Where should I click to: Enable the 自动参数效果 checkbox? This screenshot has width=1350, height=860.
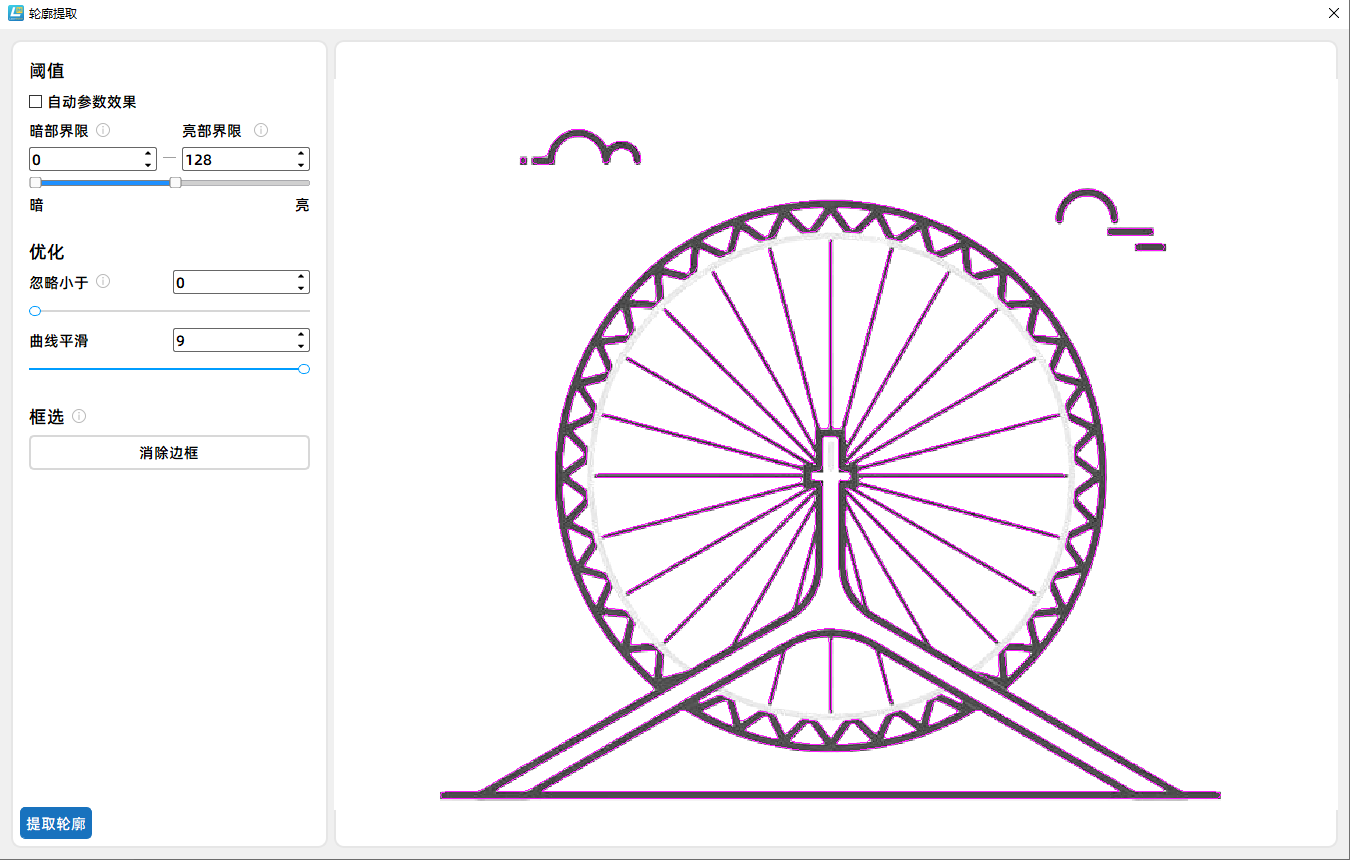(x=36, y=101)
